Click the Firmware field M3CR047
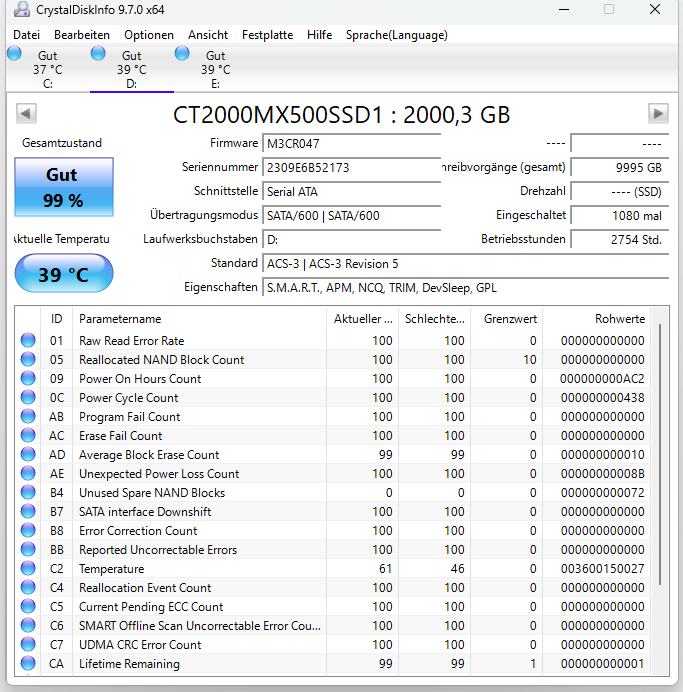The image size is (683, 692). [352, 143]
